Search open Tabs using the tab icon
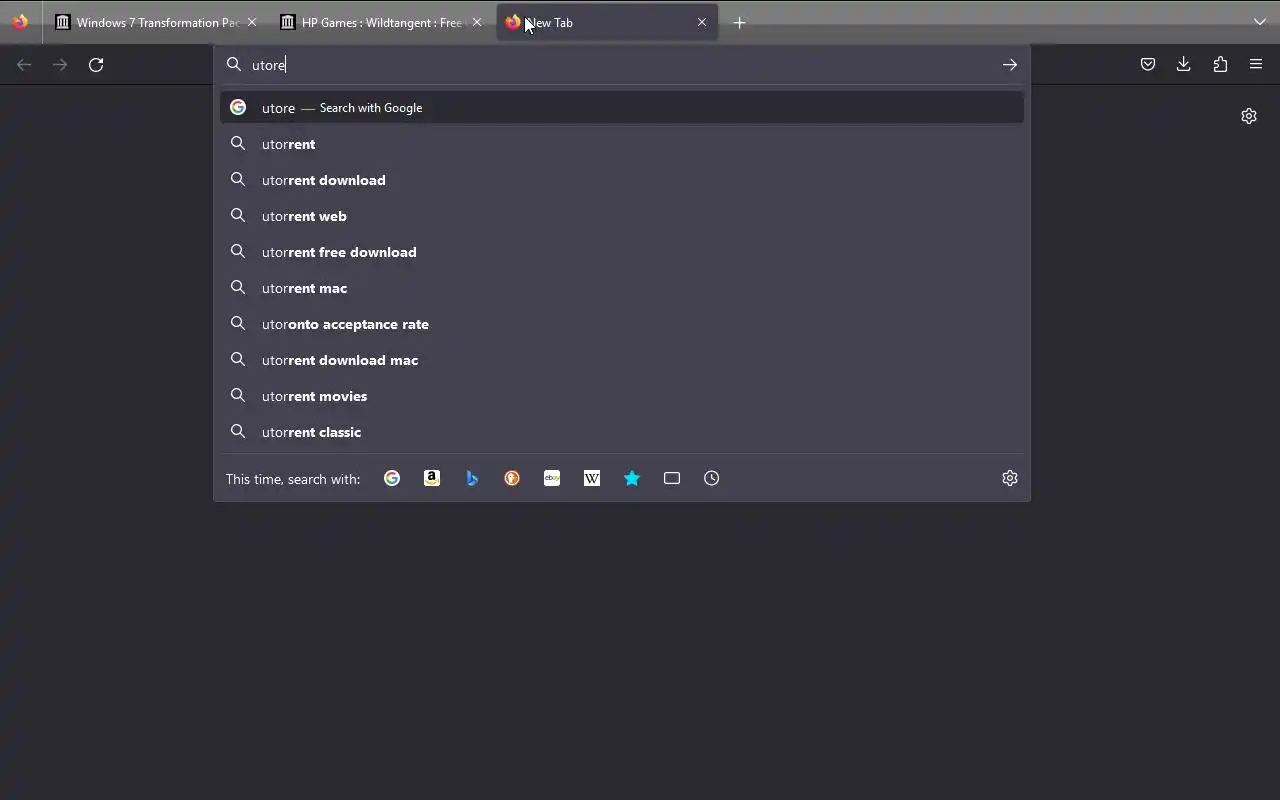This screenshot has height=800, width=1280. 672,478
